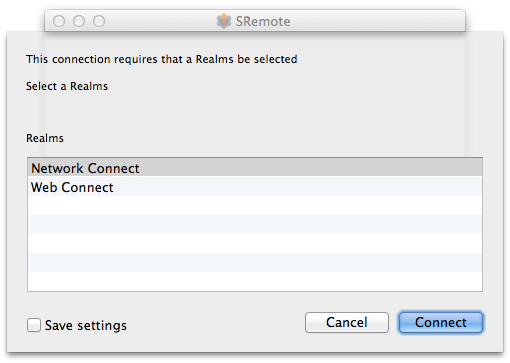Click the SRemote app icon in title bar
510x363 pixels.
coord(224,21)
